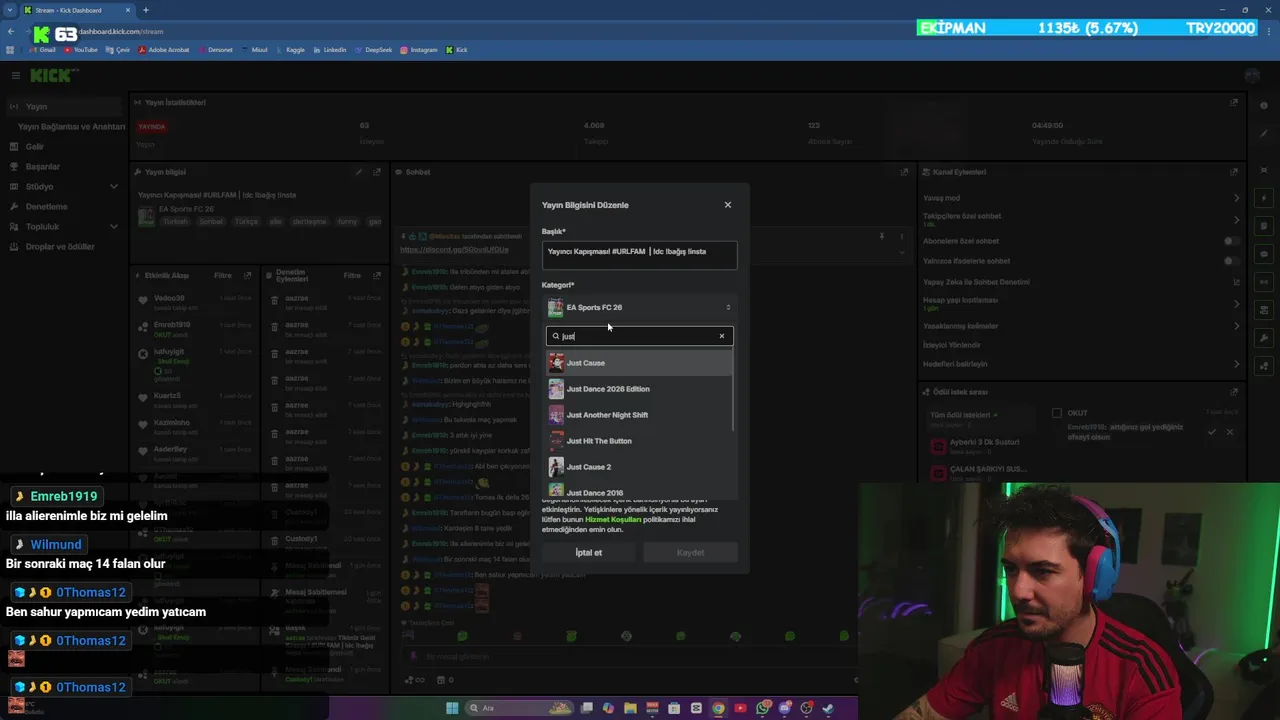
Task: Click the İptal et button
Action: point(589,552)
